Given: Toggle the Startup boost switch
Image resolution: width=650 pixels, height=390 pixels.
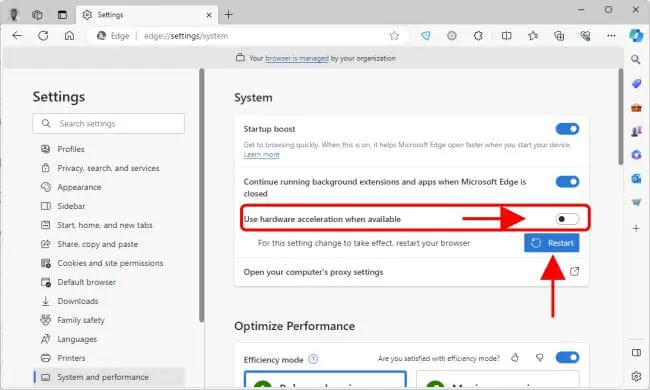Looking at the screenshot, I should click(x=568, y=129).
